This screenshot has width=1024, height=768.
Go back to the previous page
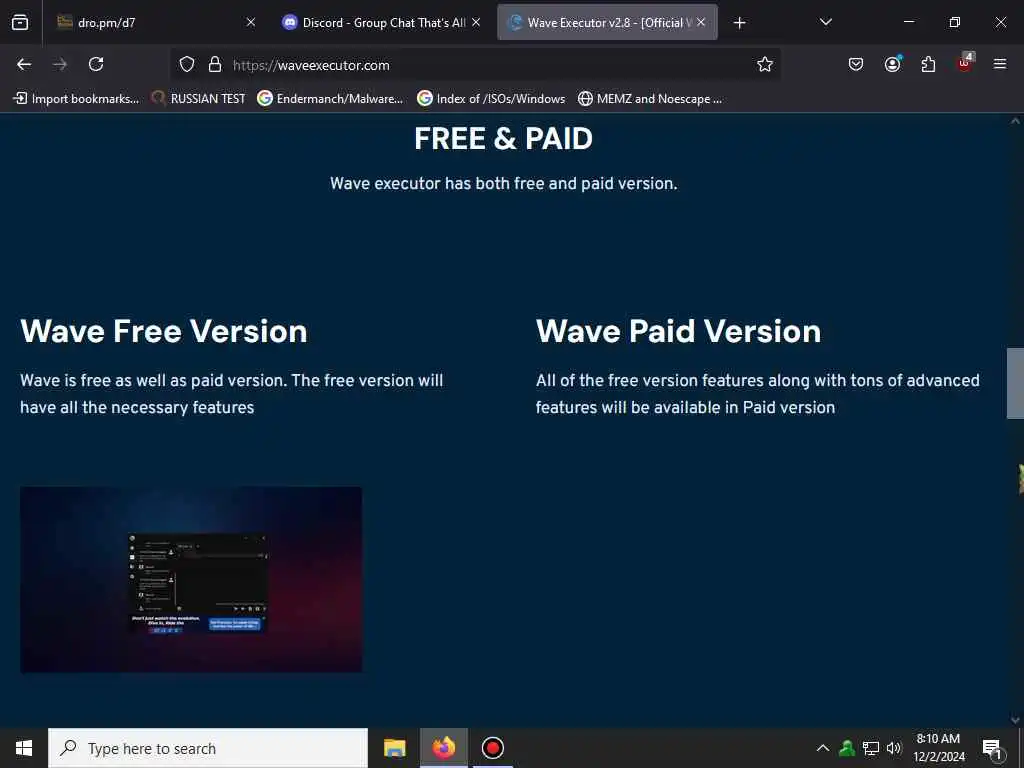pyautogui.click(x=24, y=64)
